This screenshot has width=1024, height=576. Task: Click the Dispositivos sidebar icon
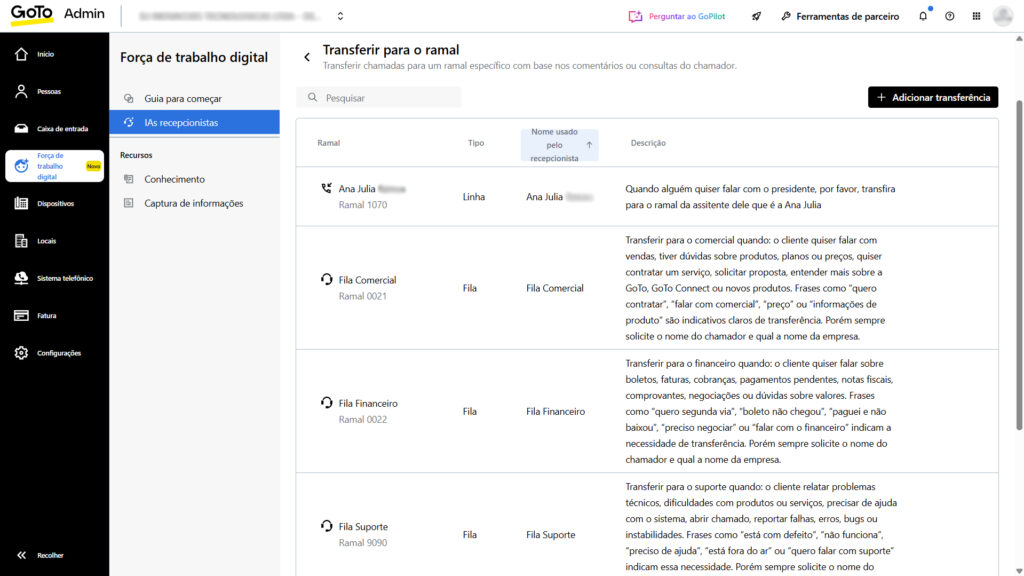(x=22, y=203)
